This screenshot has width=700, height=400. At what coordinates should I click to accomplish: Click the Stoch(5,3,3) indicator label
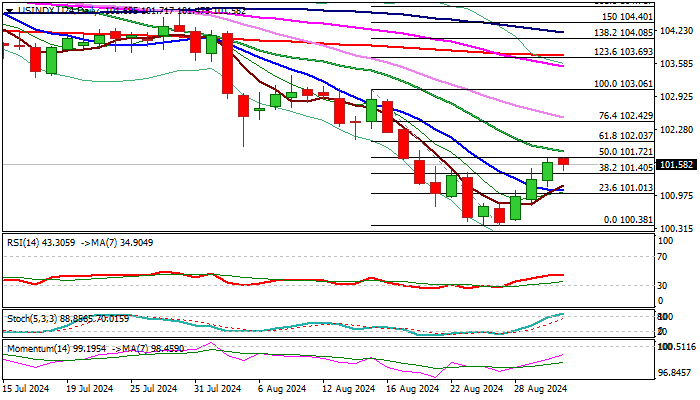(68, 319)
